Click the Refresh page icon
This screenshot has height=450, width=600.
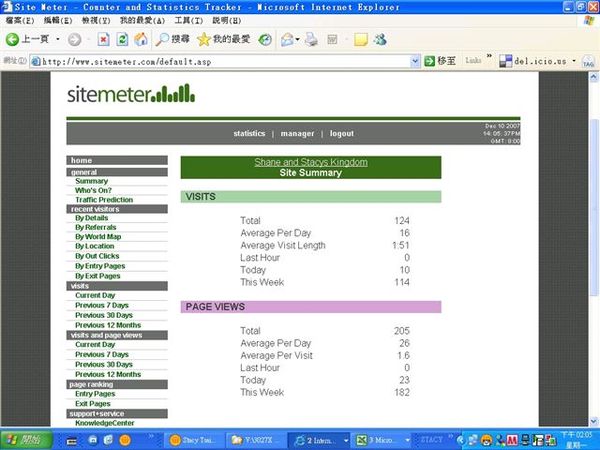click(122, 39)
